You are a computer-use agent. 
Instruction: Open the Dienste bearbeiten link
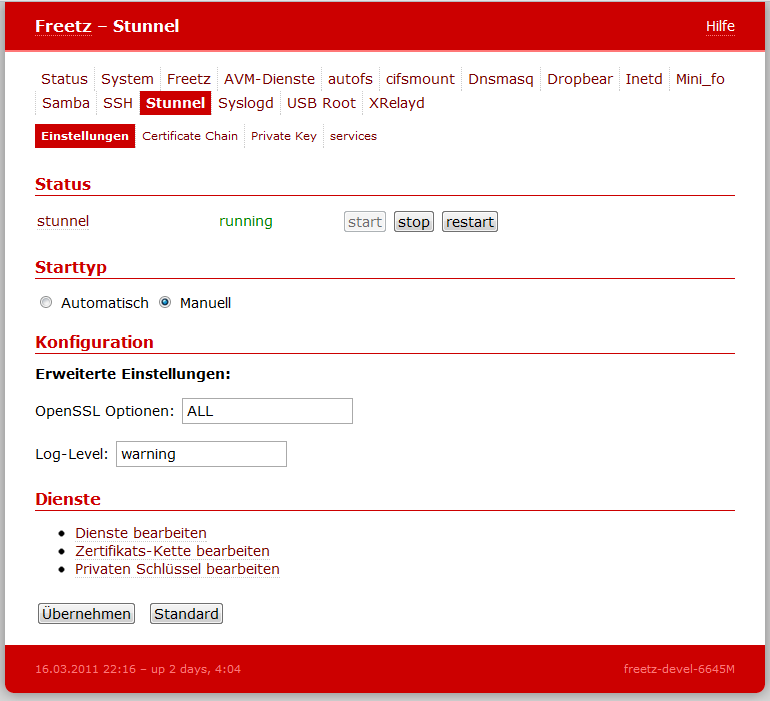[141, 533]
